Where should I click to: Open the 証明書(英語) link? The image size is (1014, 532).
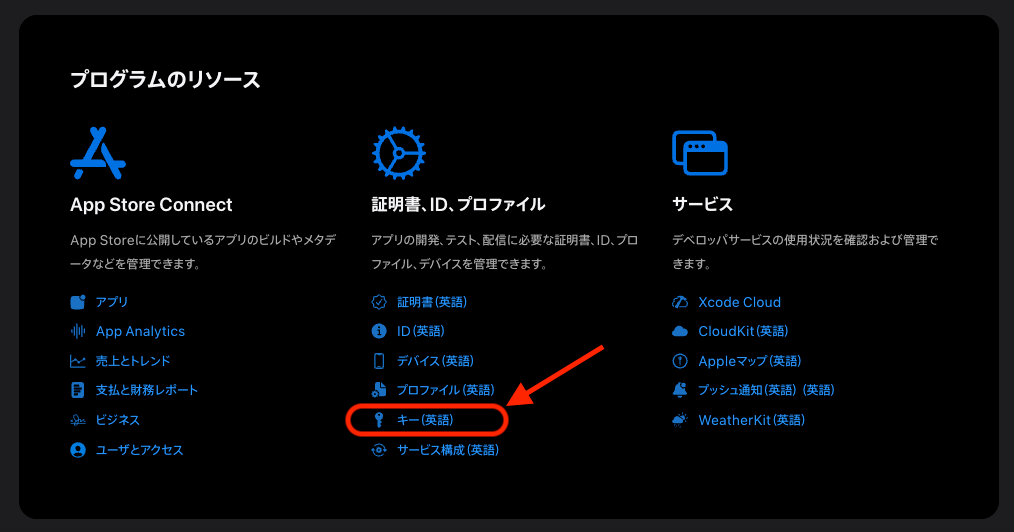432,302
